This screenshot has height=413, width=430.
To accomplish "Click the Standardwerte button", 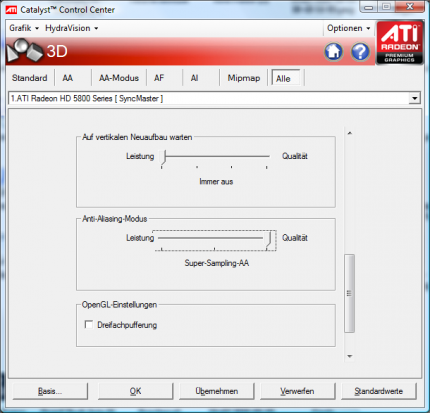I will click(x=379, y=391).
